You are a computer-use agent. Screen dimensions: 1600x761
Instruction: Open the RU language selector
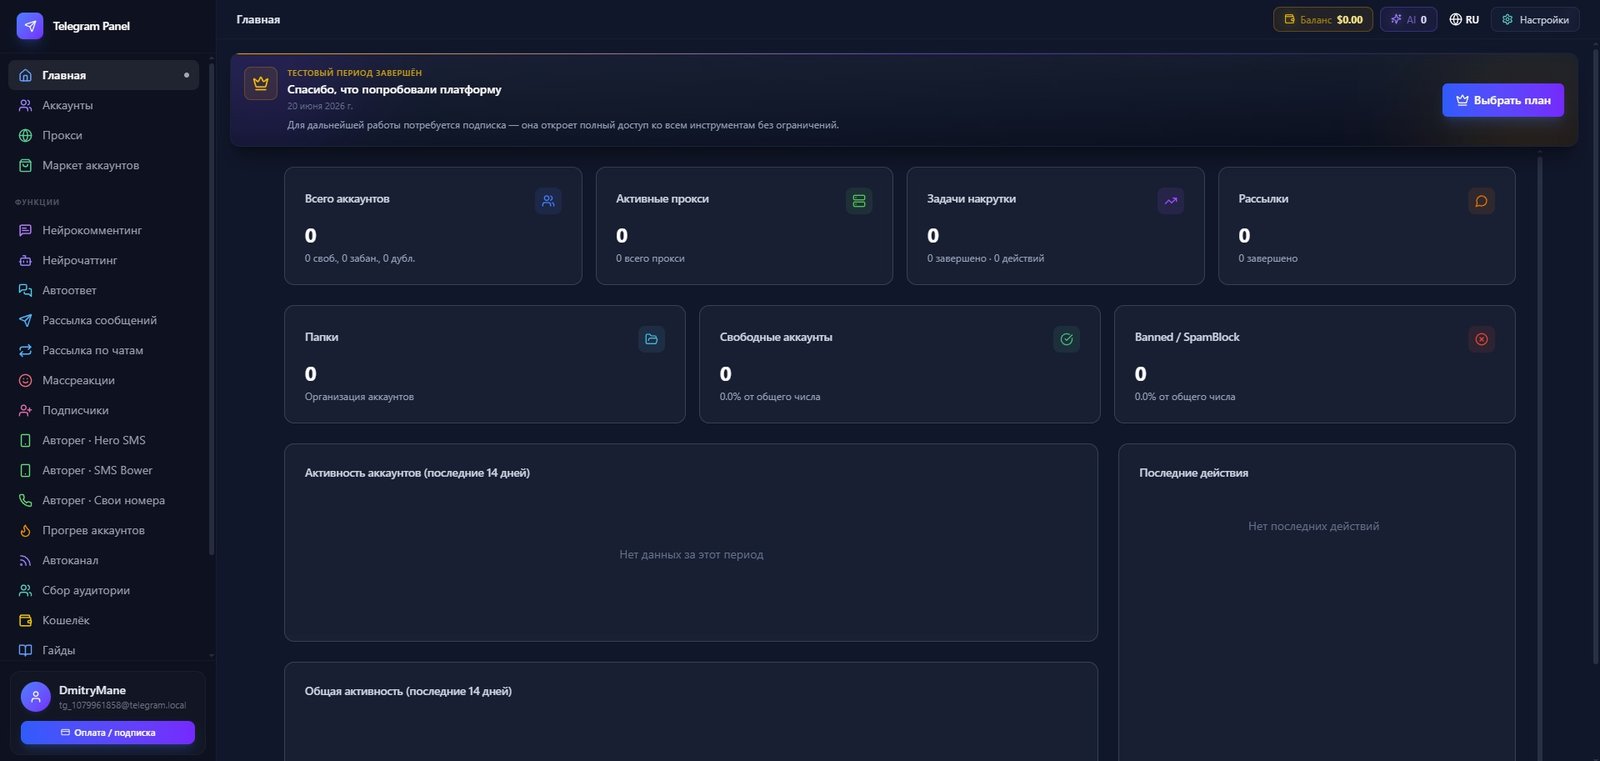pyautogui.click(x=1464, y=19)
